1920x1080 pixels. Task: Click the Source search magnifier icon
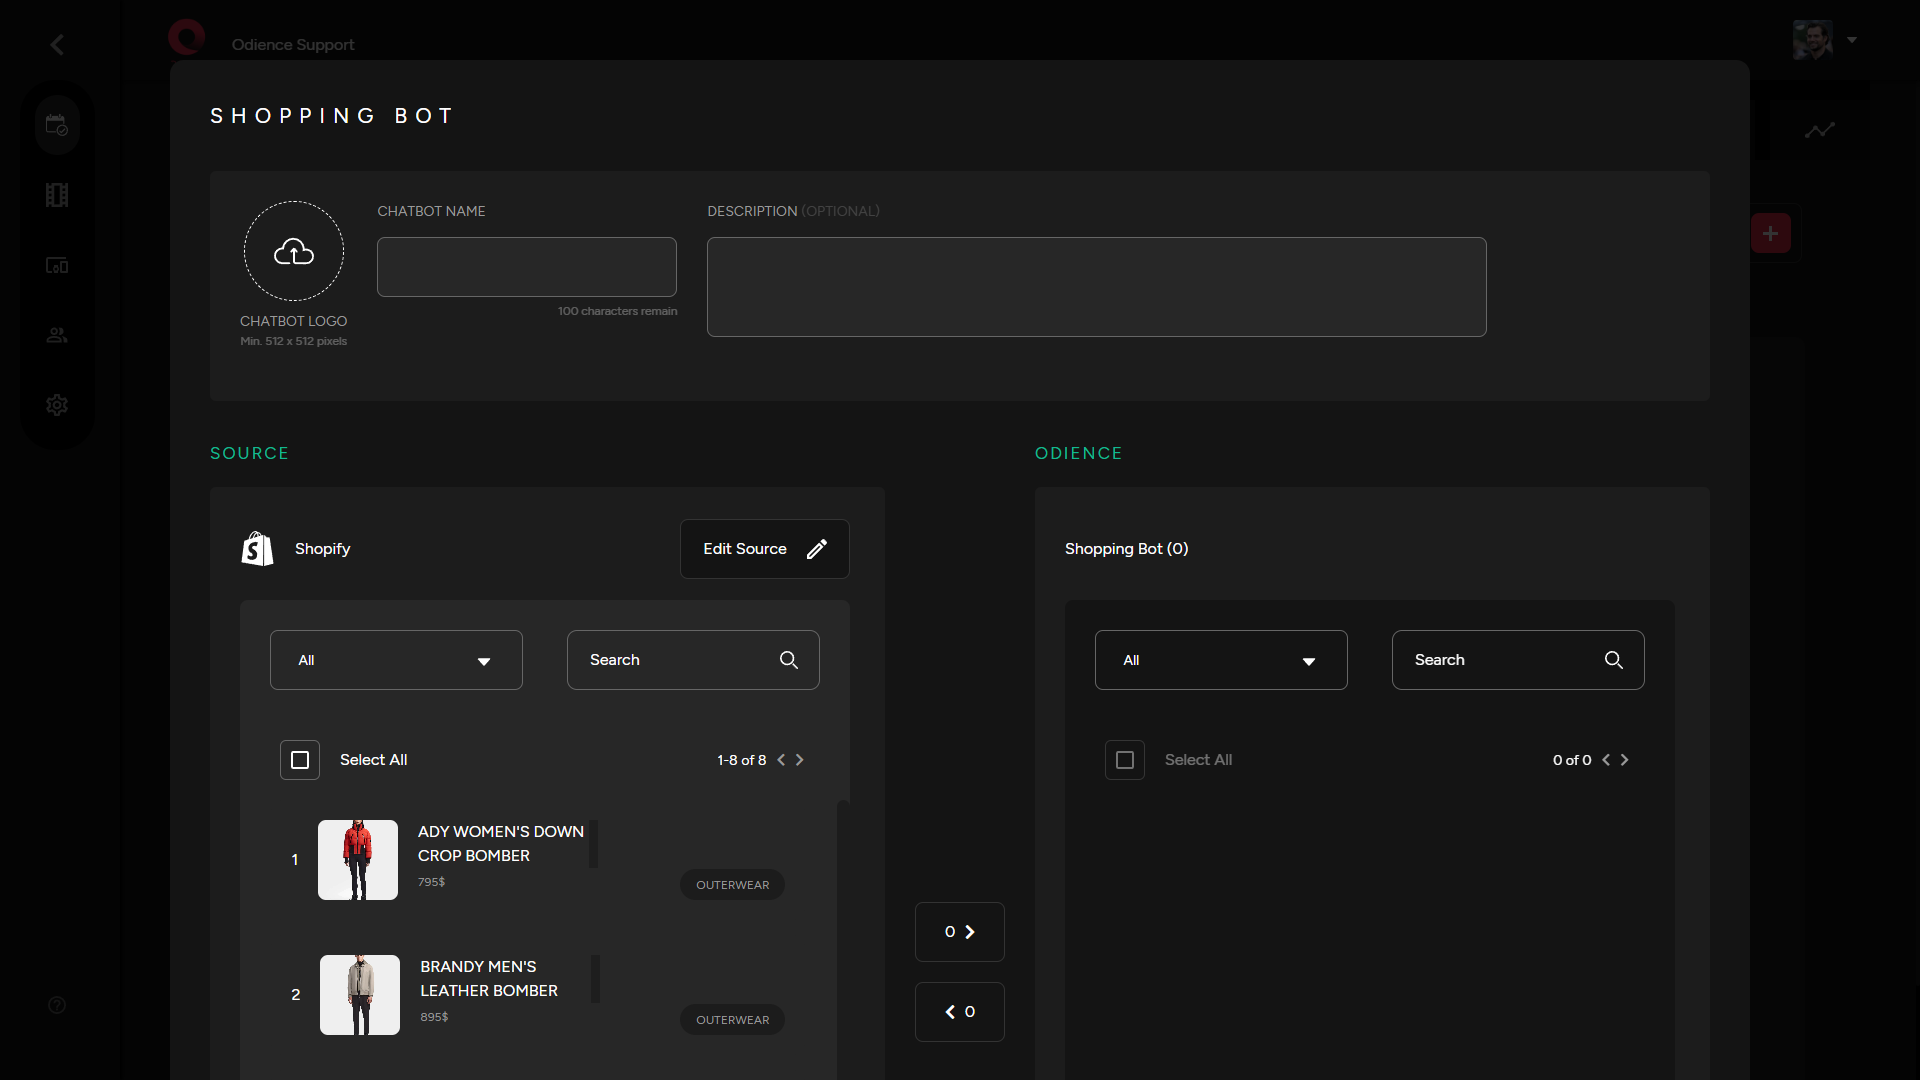pos(789,660)
